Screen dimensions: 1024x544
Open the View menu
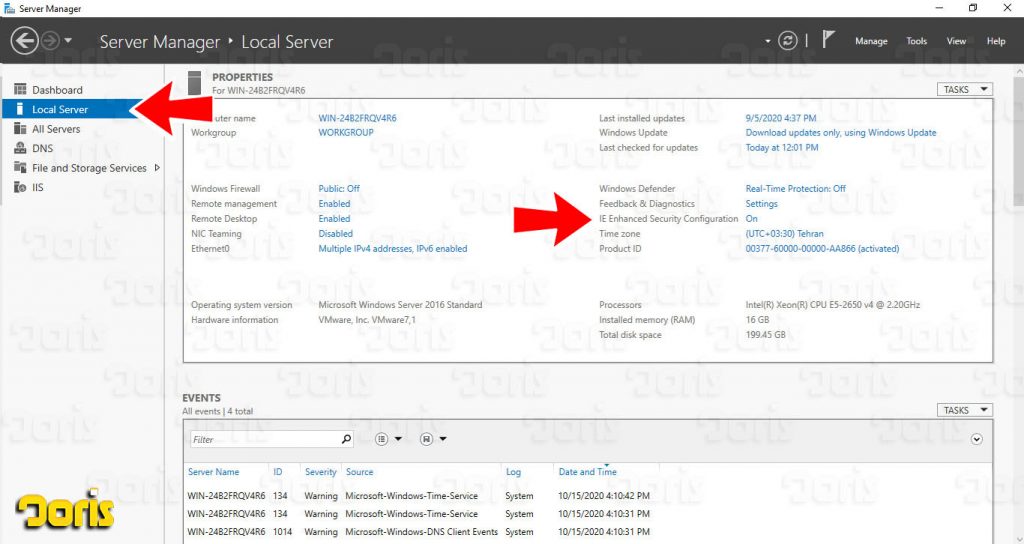[x=956, y=40]
